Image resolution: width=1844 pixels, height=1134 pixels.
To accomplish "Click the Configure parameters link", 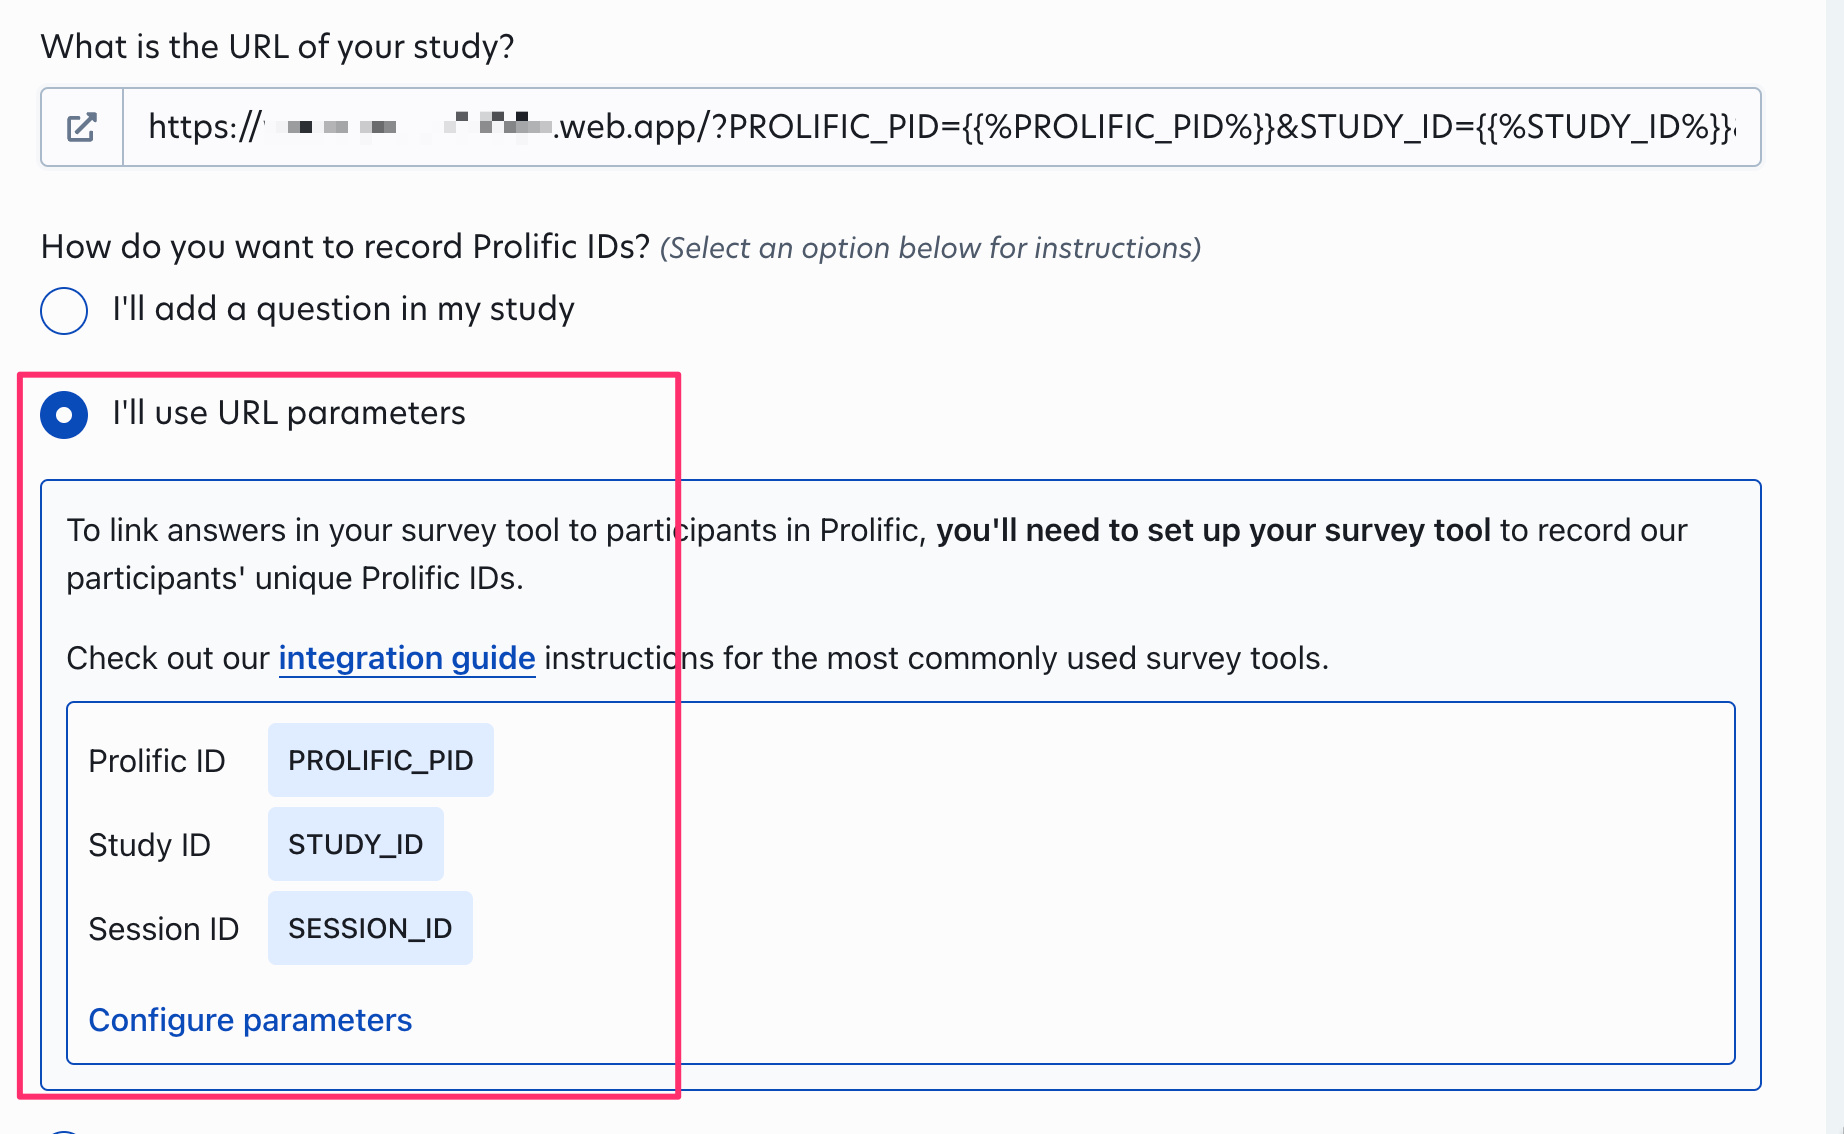I will tap(250, 1020).
